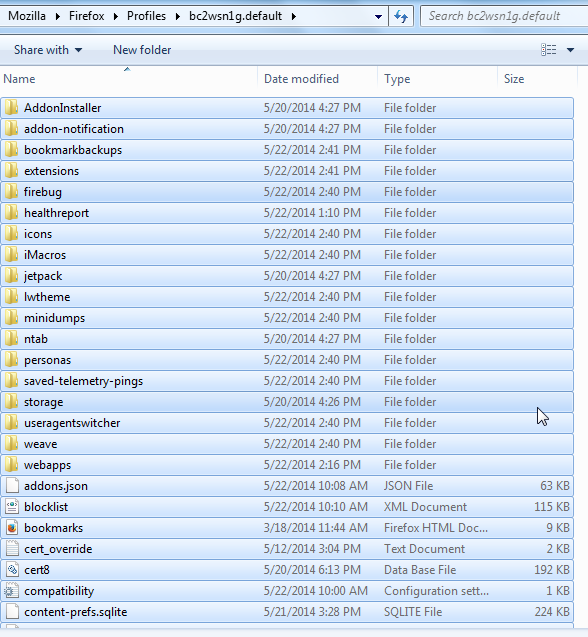Click the 'SQLITE File' type cell
This screenshot has width=588, height=637.
413,612
